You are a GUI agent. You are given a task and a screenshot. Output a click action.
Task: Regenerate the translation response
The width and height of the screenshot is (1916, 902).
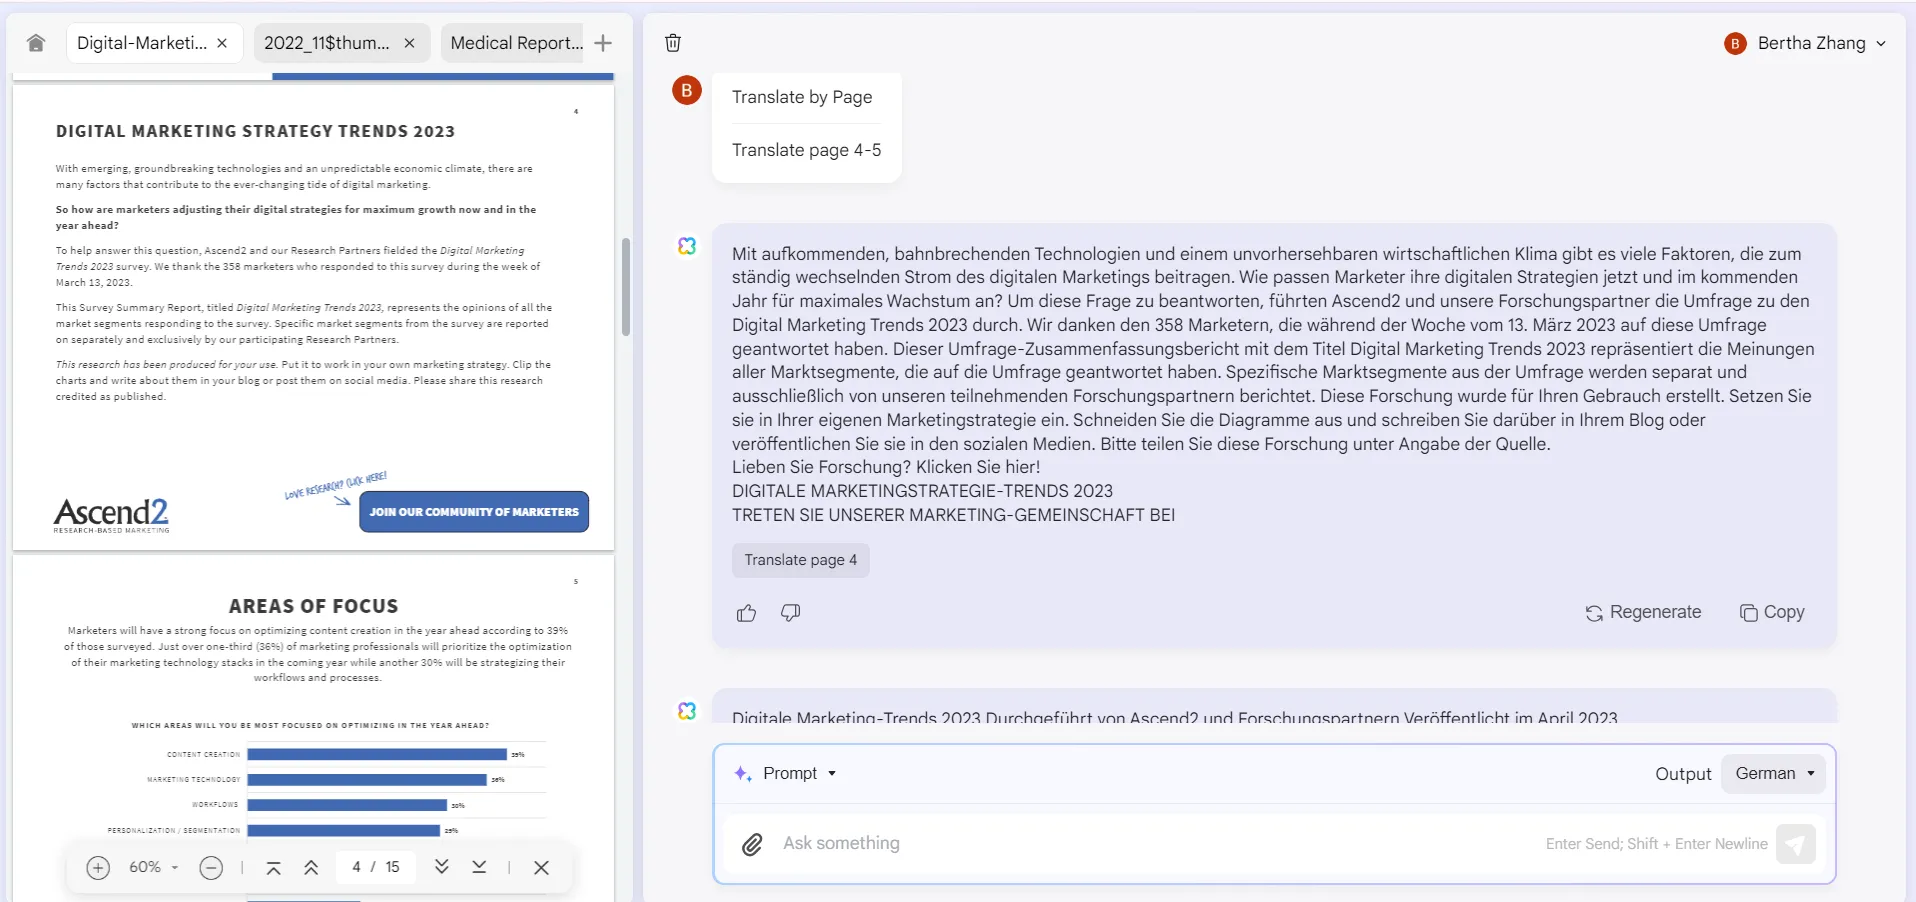pyautogui.click(x=1644, y=612)
